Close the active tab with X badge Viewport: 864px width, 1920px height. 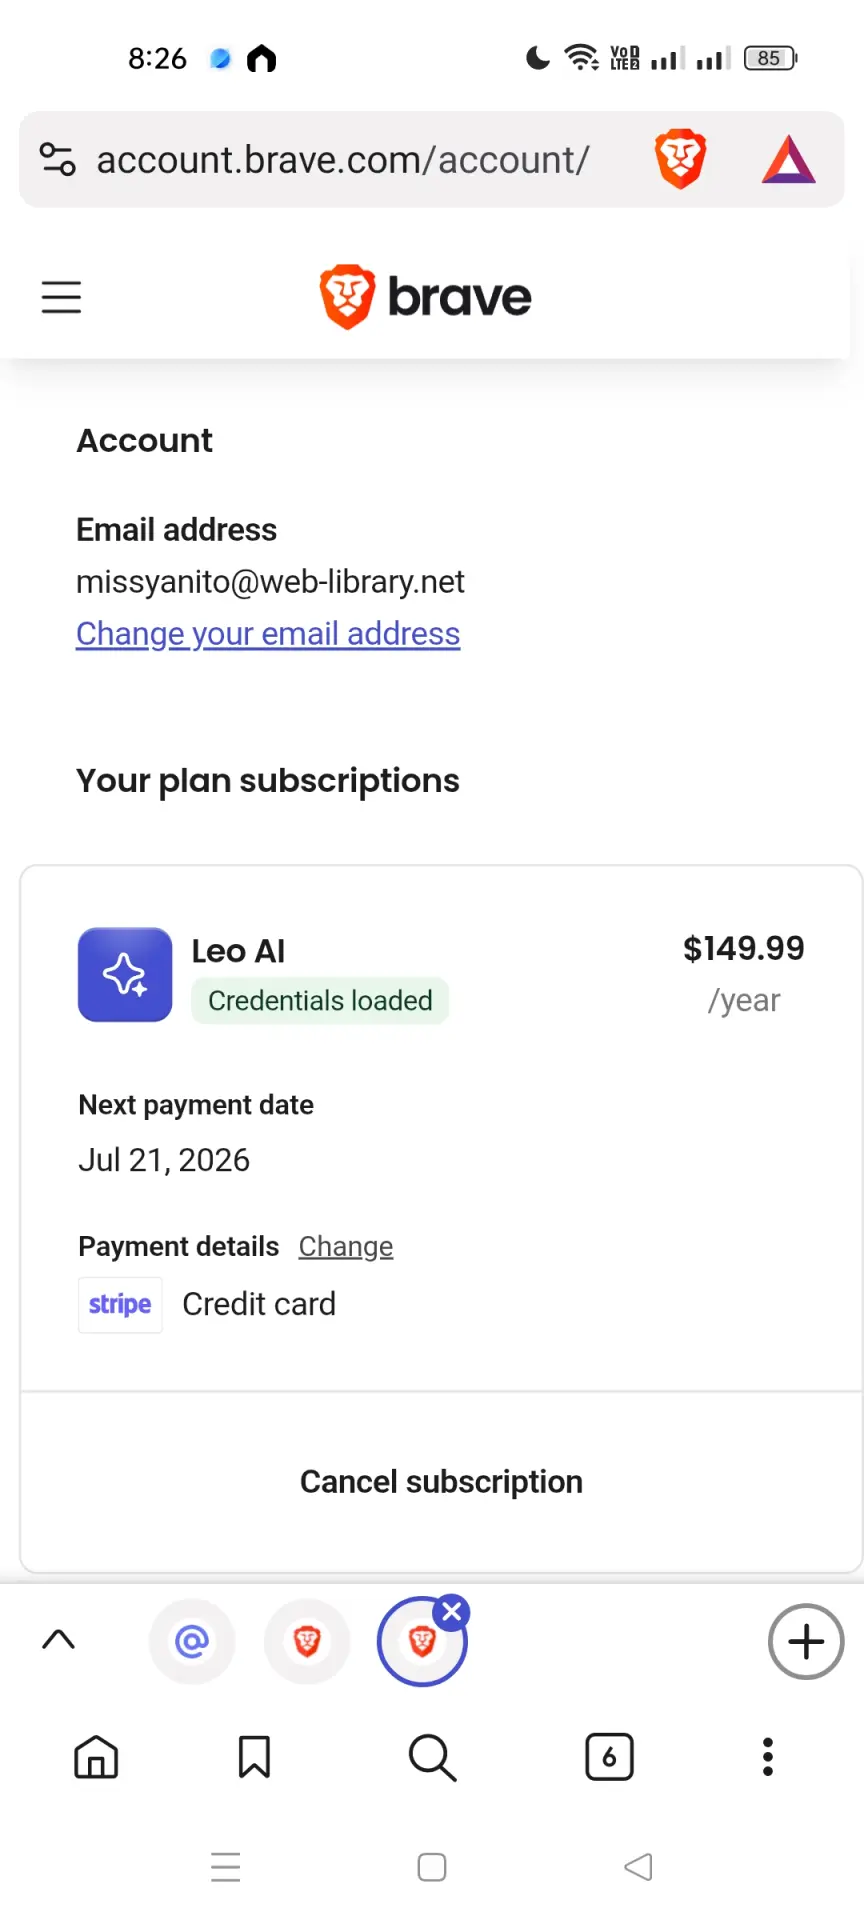point(452,1612)
